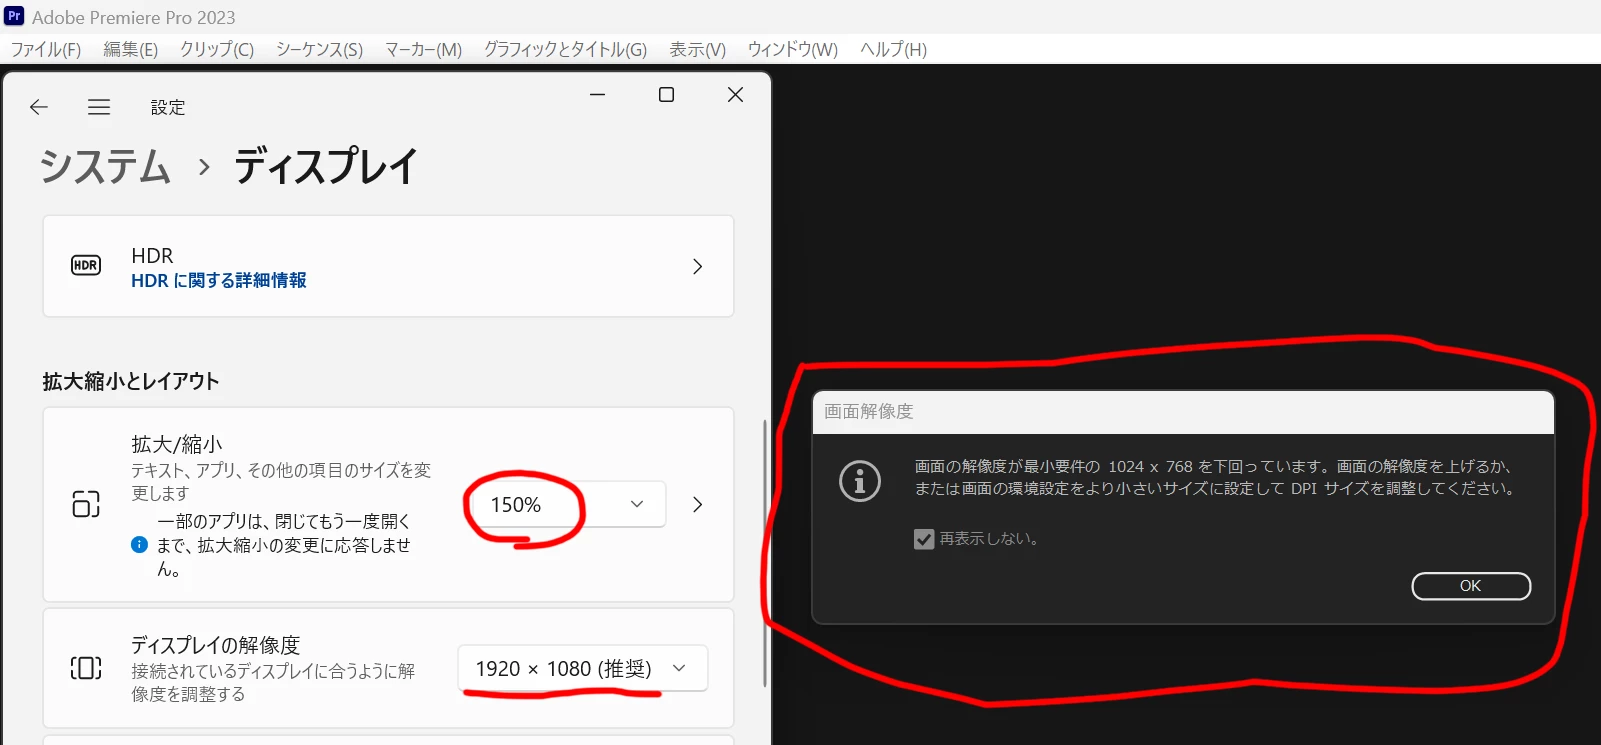Screen dimensions: 1601x745
Task: Click the ディスプレイの解像度 label
Action: pyautogui.click(x=216, y=645)
